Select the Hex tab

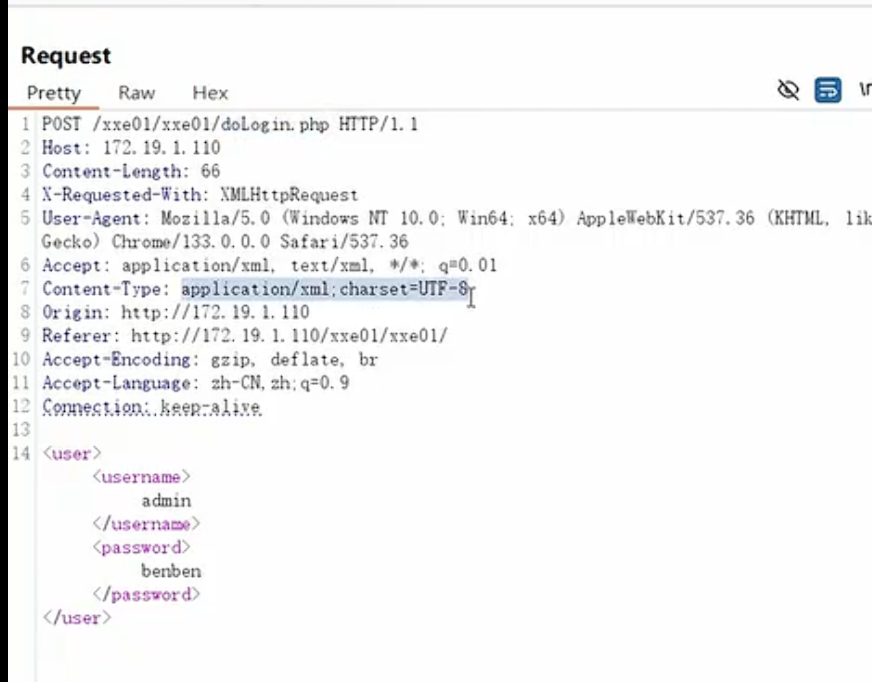pos(210,93)
